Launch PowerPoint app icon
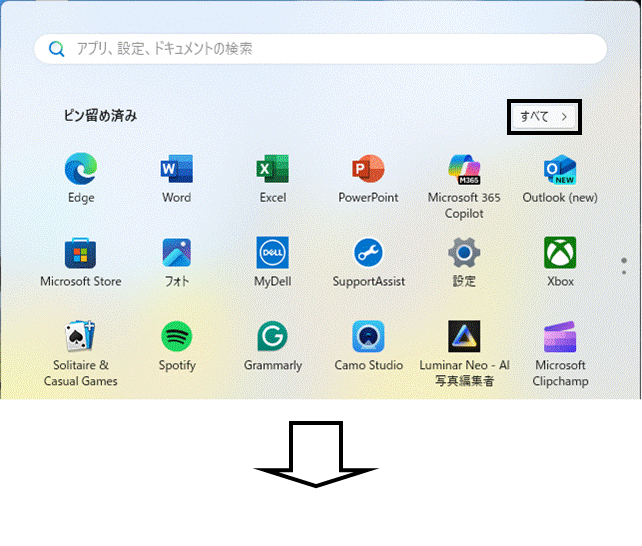 coord(368,178)
